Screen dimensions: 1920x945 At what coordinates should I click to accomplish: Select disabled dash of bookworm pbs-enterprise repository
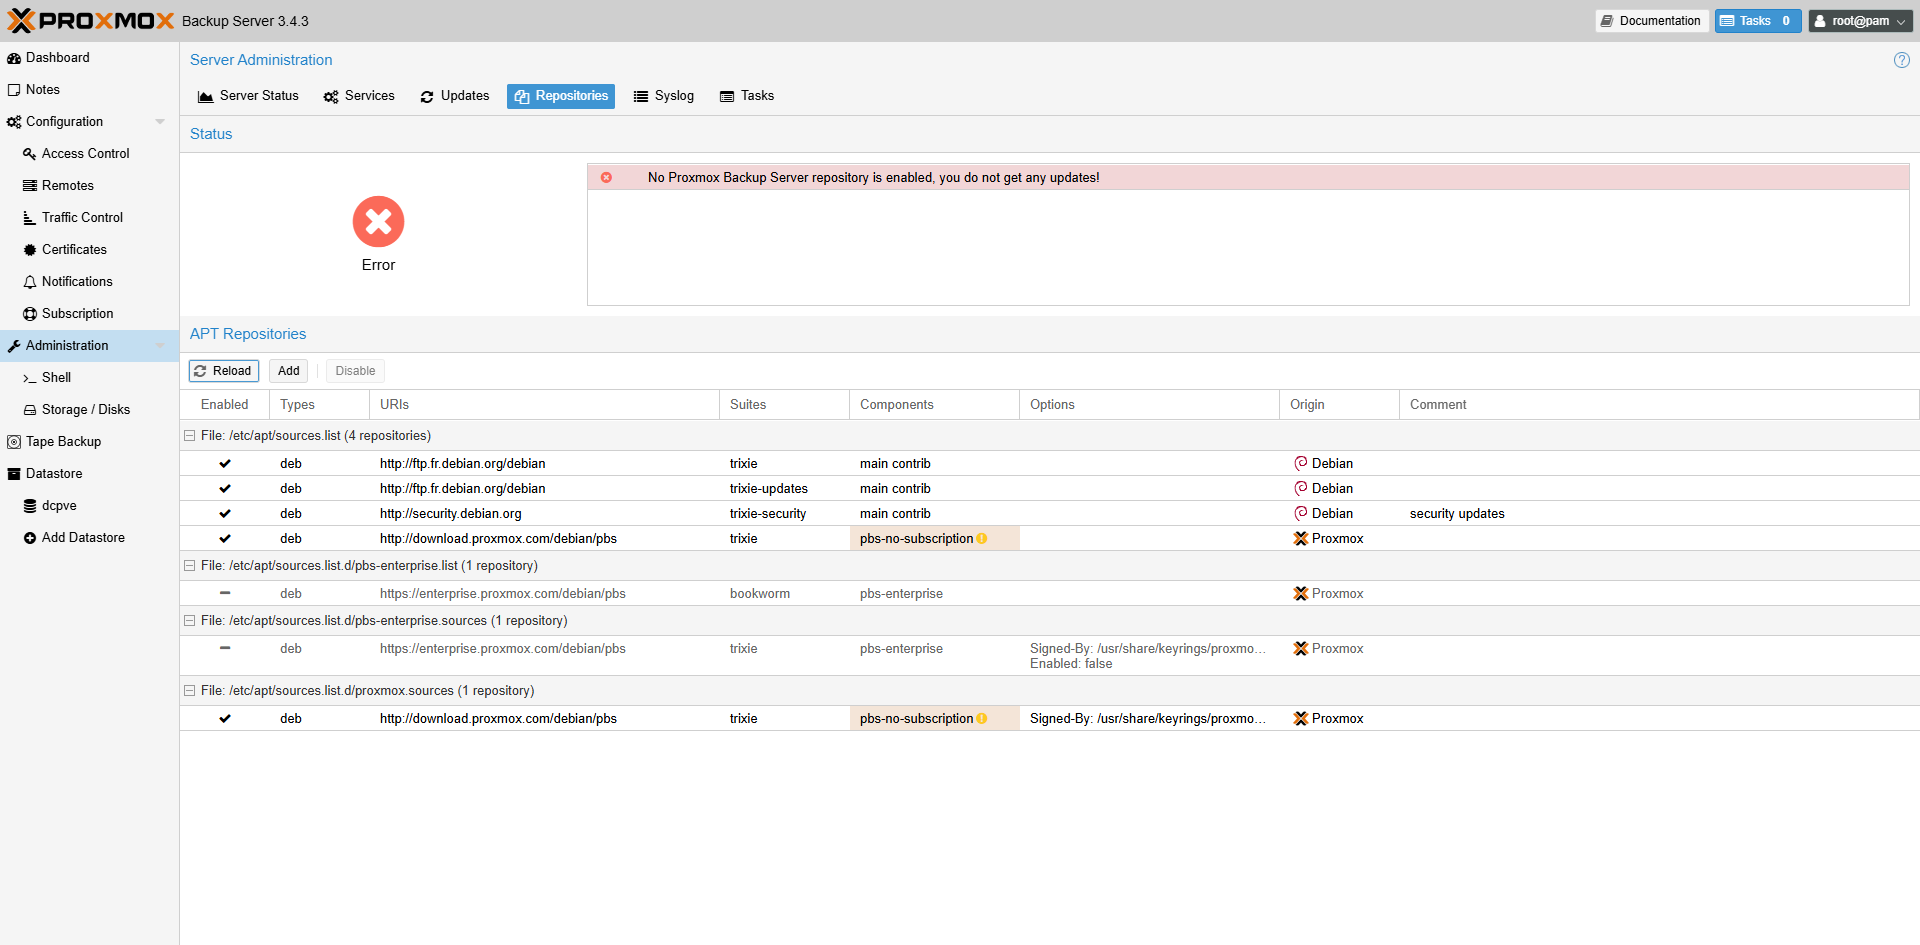[225, 593]
